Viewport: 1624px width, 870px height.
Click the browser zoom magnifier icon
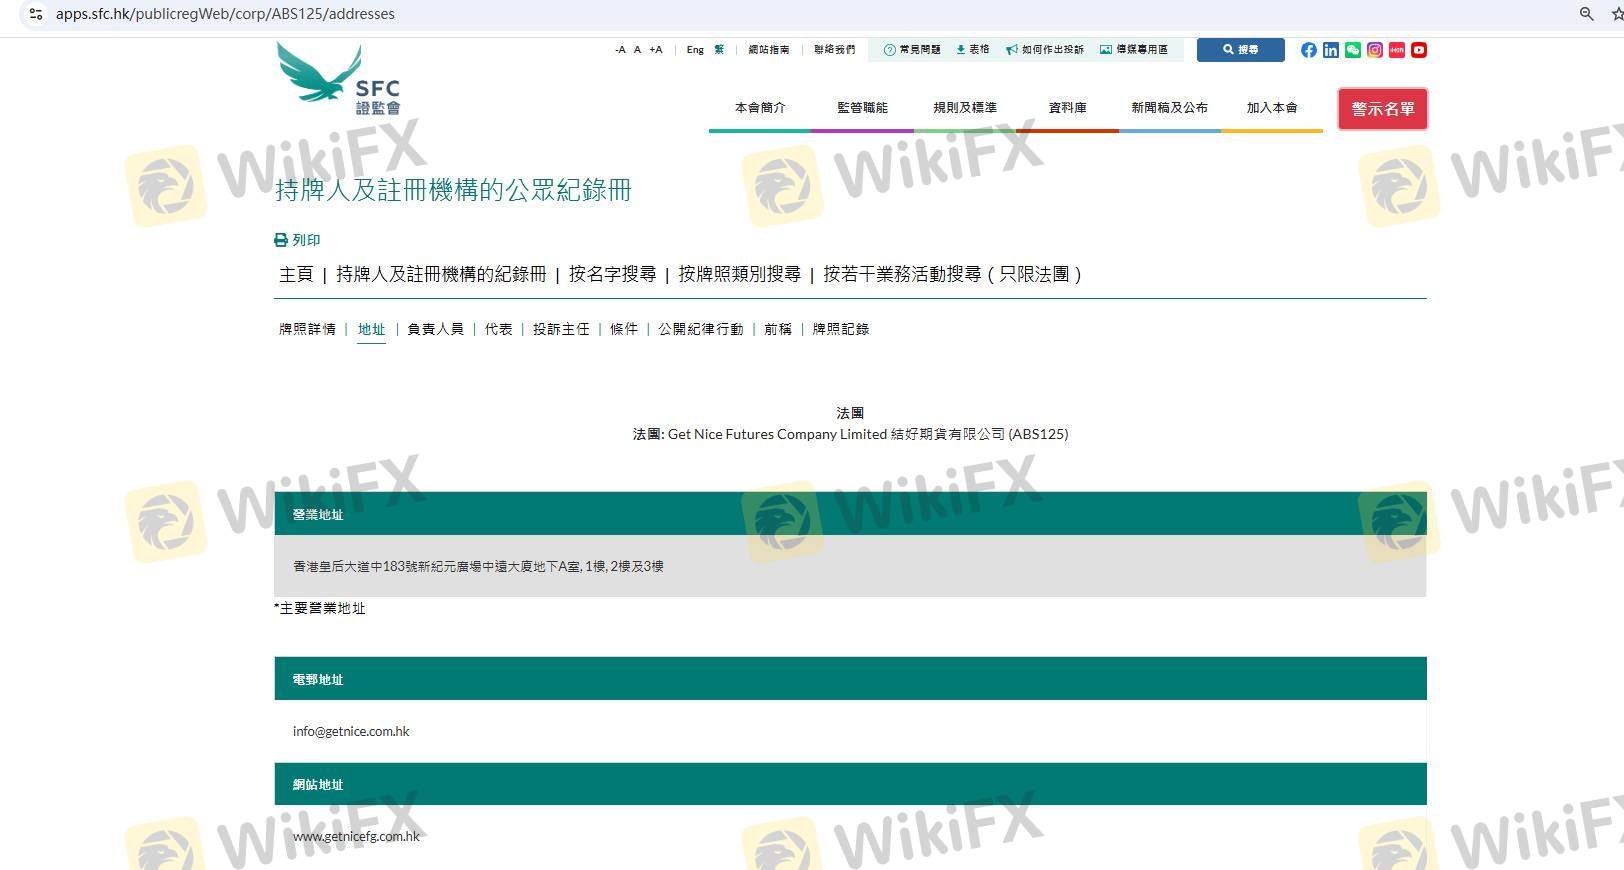1586,14
